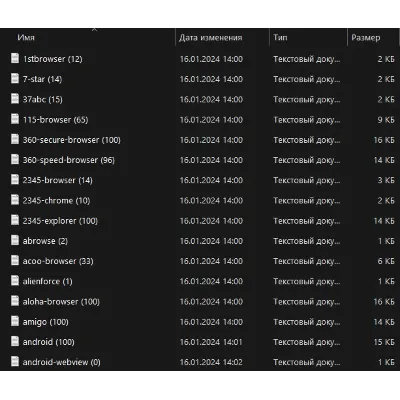Image resolution: width=400 pixels, height=400 pixels.
Task: Select the file name android-webview (0)
Action: pyautogui.click(x=62, y=362)
